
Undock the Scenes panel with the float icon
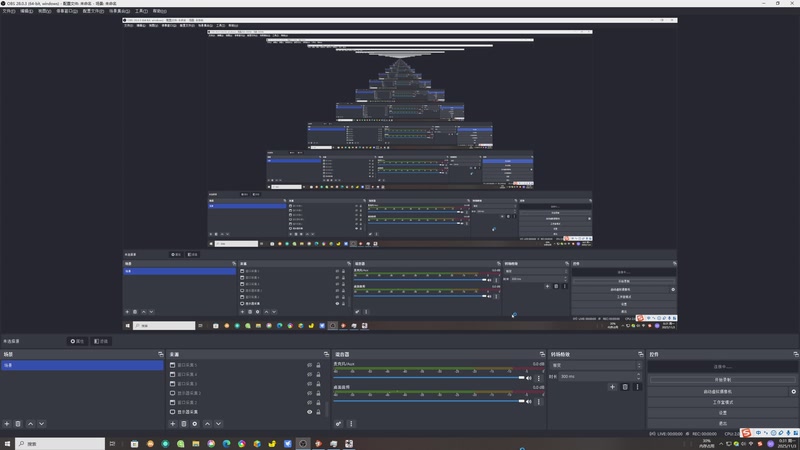161,354
